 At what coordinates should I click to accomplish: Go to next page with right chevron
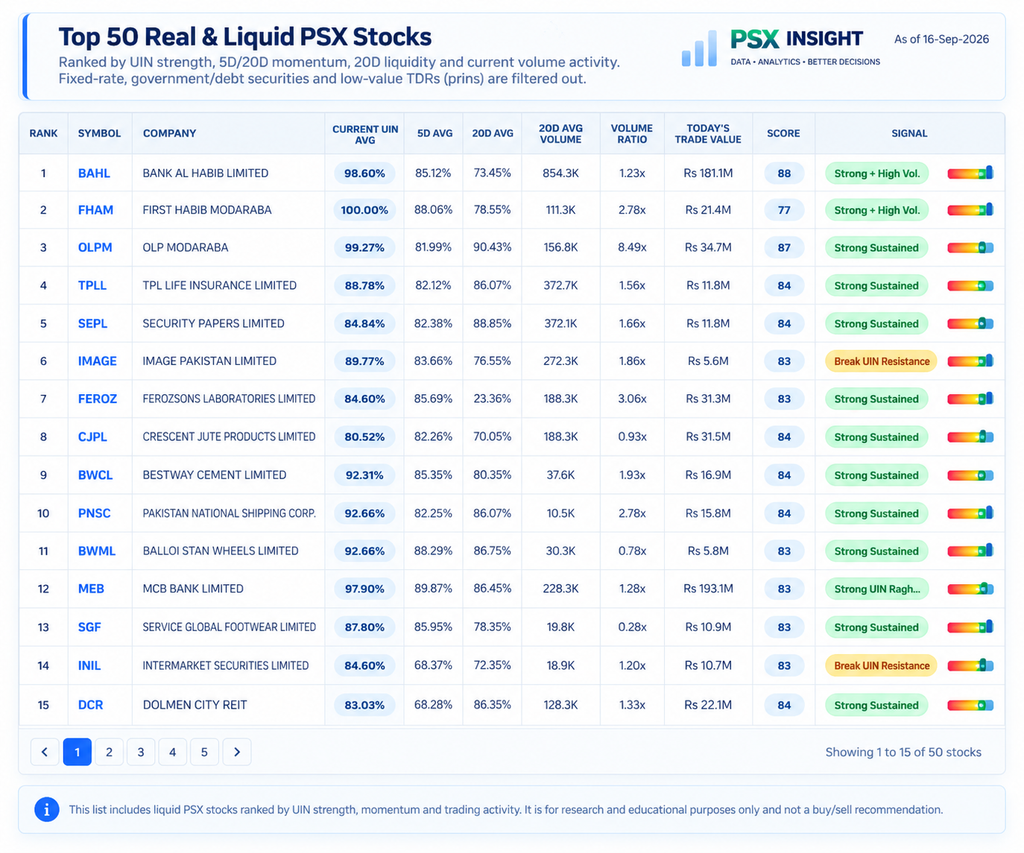click(x=237, y=752)
